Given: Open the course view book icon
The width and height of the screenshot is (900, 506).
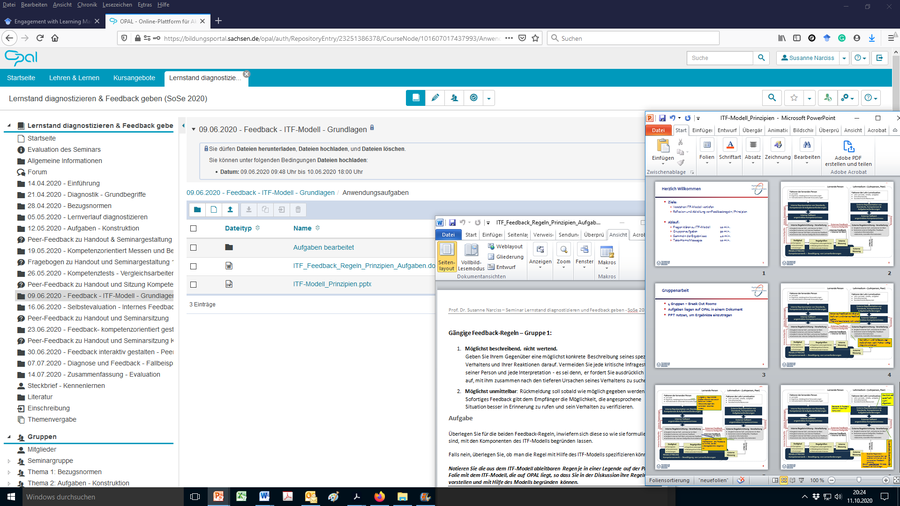Looking at the screenshot, I should point(416,98).
